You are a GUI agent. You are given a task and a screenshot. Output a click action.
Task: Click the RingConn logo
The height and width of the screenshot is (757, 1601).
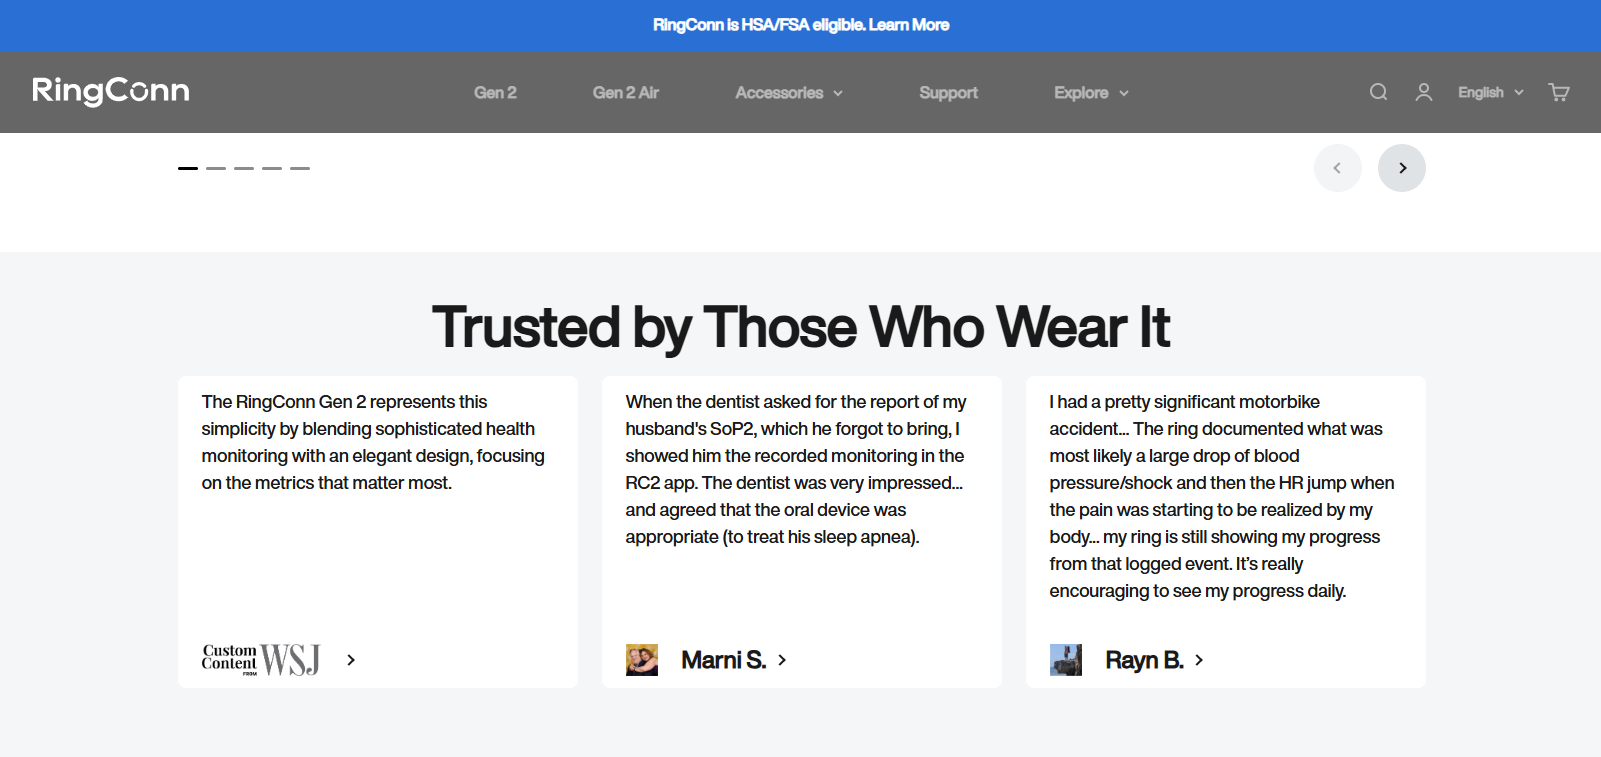tap(111, 91)
